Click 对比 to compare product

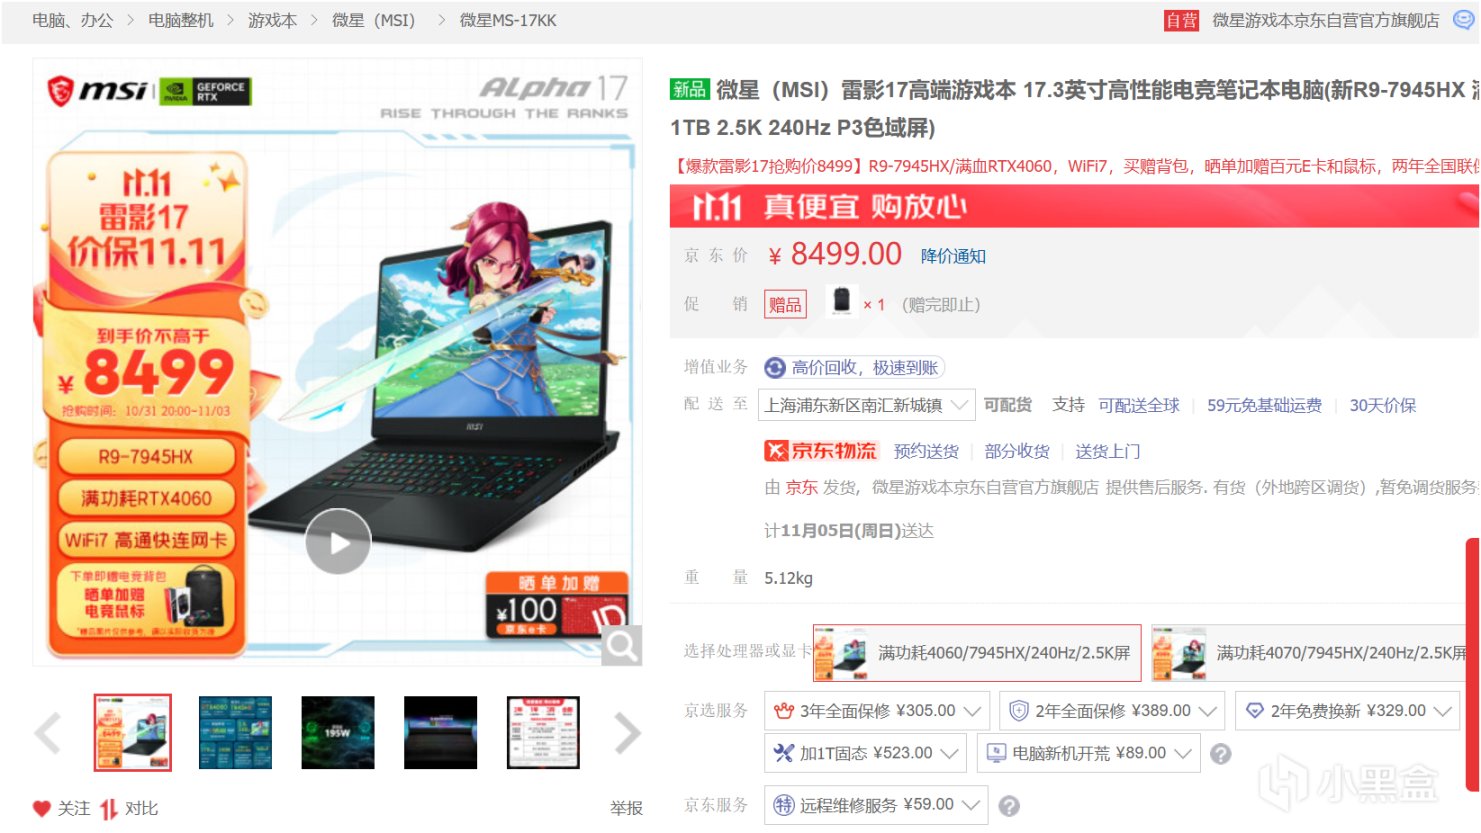tap(142, 808)
